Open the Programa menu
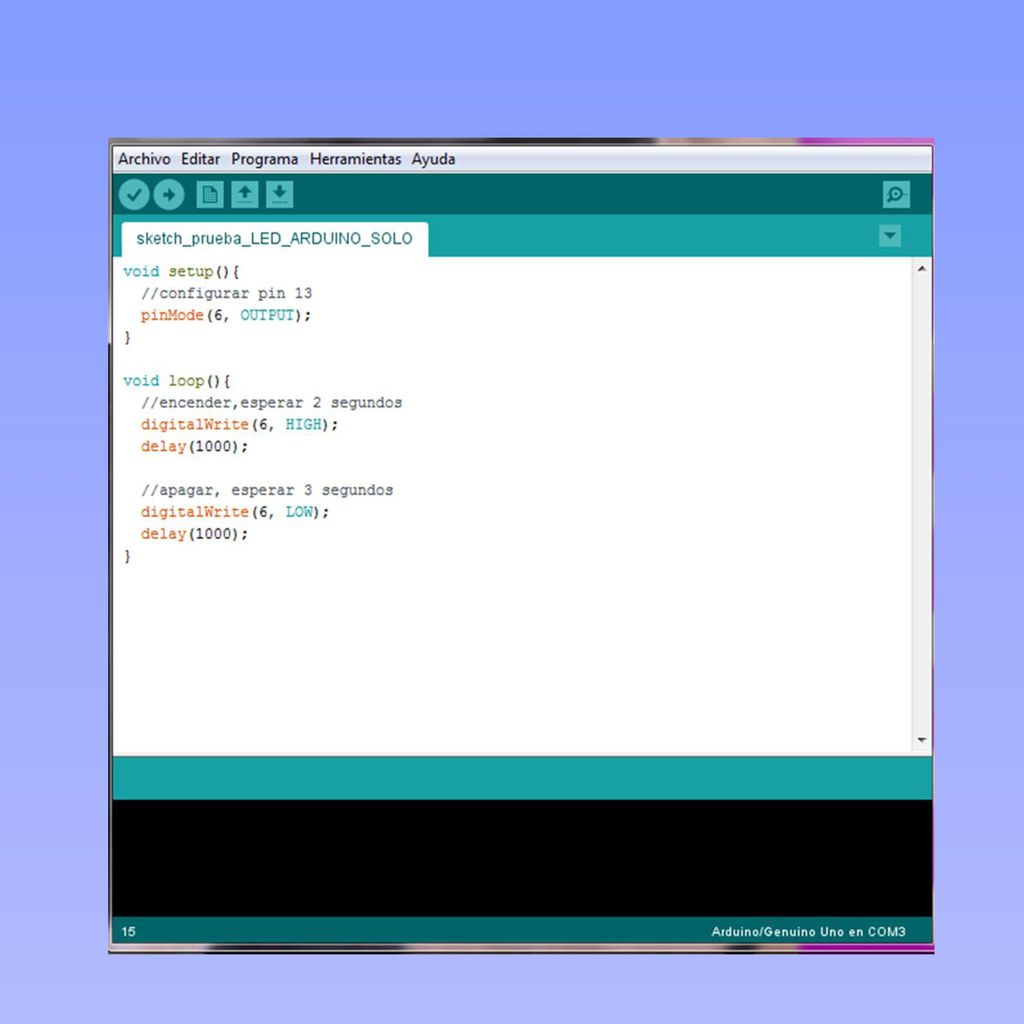The height and width of the screenshot is (1024, 1024). click(x=264, y=159)
